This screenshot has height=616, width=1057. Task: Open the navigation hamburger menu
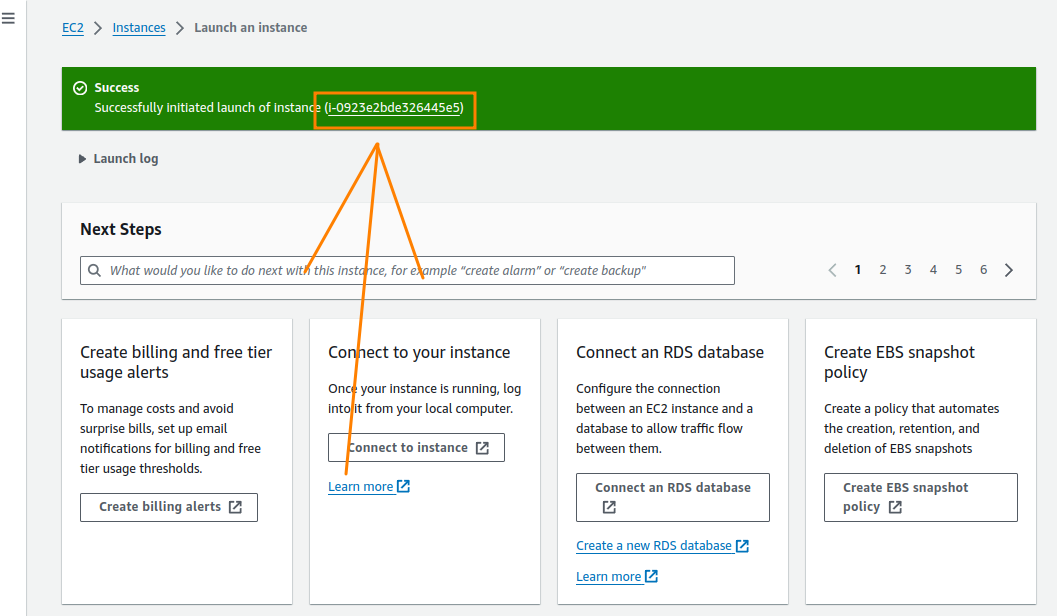9,17
